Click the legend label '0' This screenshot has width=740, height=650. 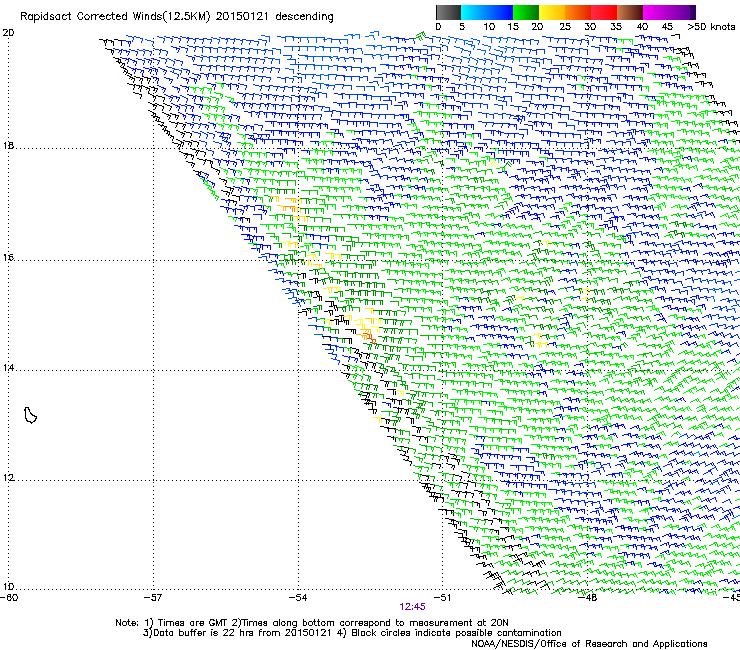438,27
